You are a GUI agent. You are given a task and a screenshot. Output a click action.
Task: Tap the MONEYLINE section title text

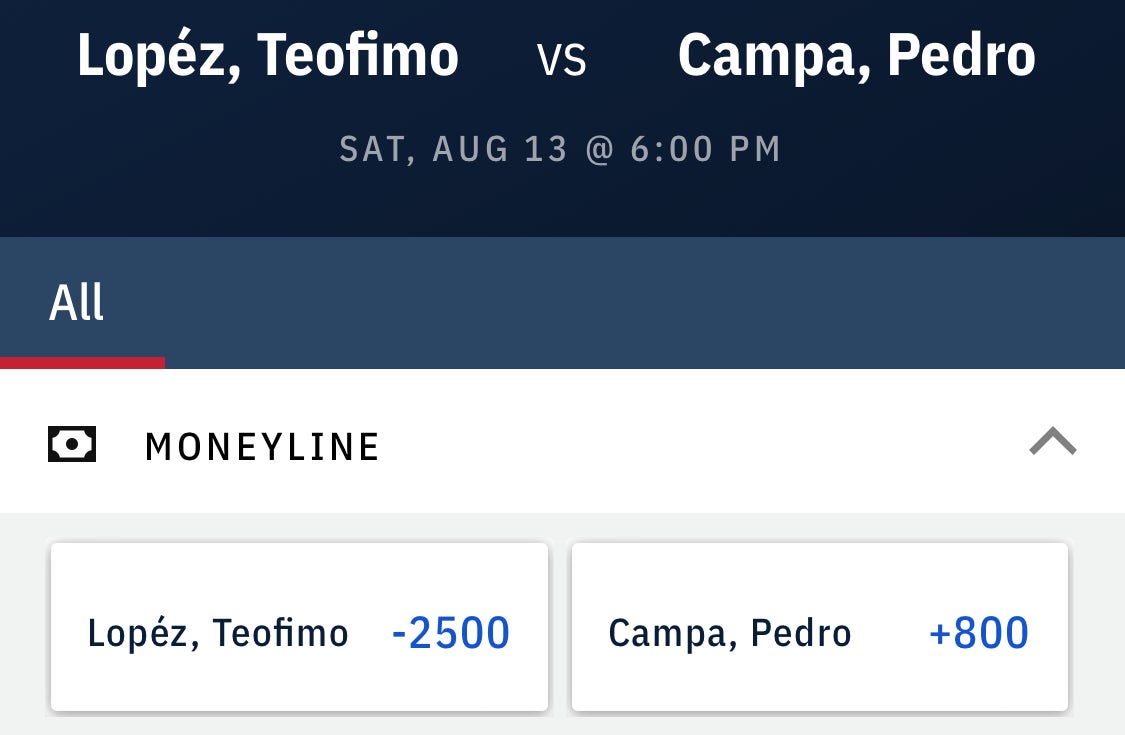[262, 447]
